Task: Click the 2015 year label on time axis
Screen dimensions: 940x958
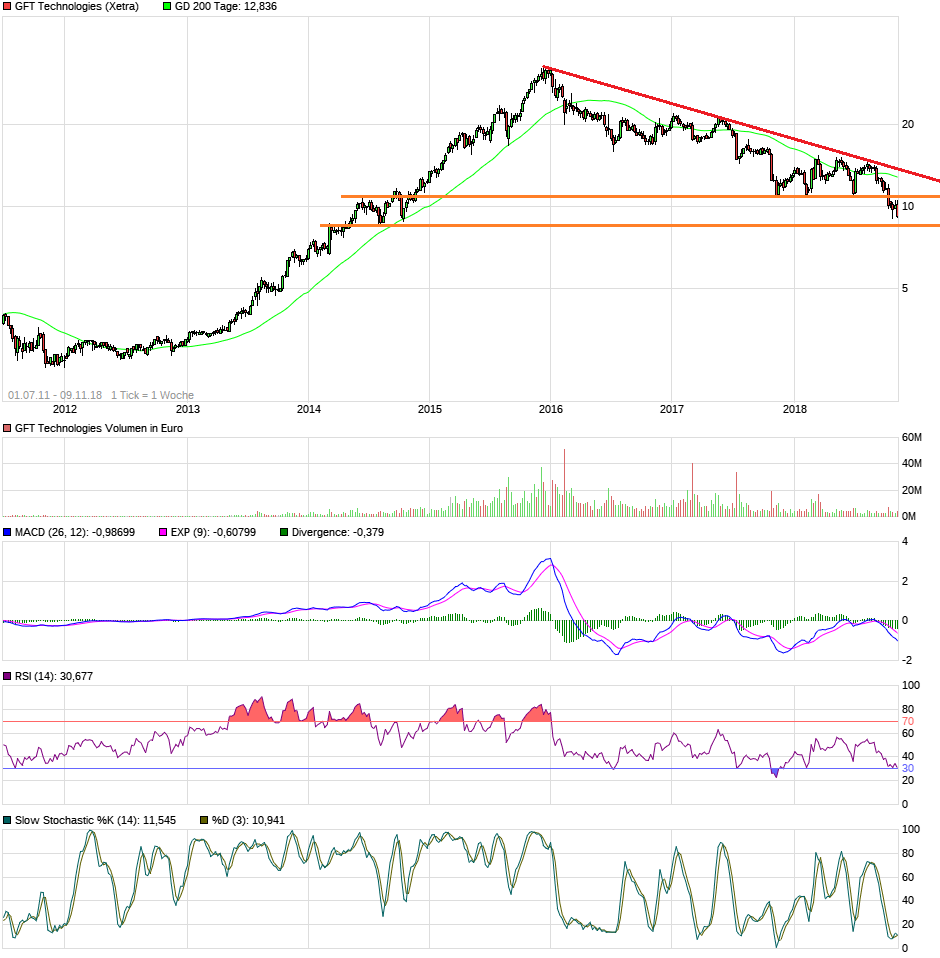Action: [x=429, y=409]
